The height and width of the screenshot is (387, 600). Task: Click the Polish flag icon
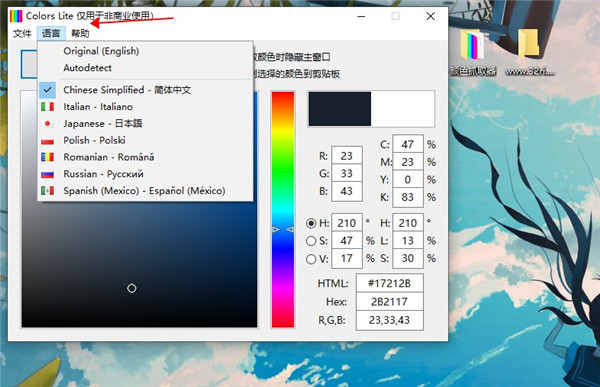point(47,140)
